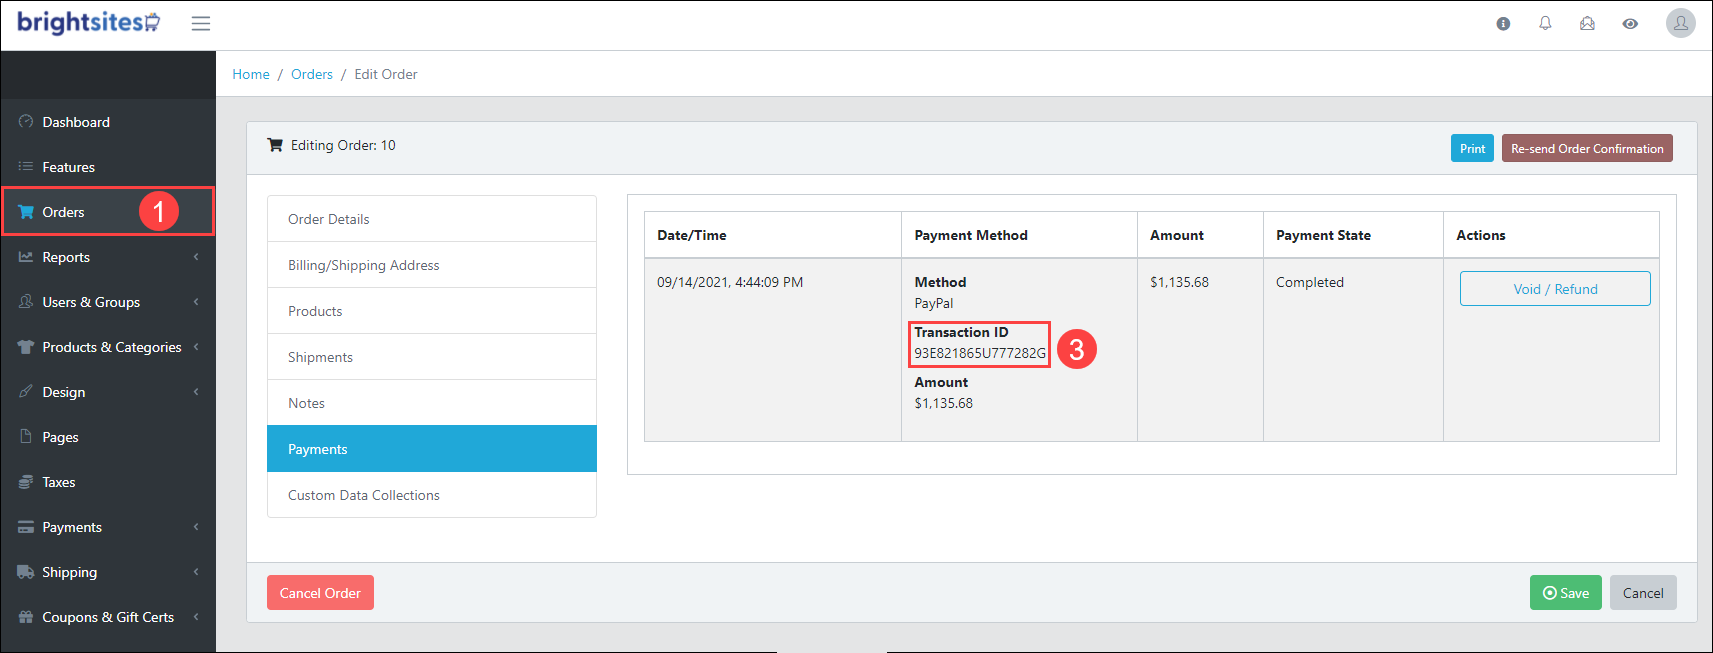This screenshot has width=1713, height=653.
Task: Select the Shipments tab
Action: pos(432,357)
